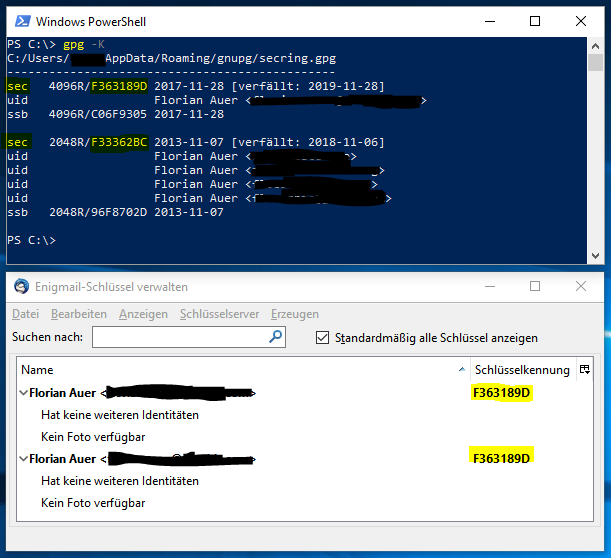Minimize the Enigmail key management window
This screenshot has width=611, height=558.
490,286
